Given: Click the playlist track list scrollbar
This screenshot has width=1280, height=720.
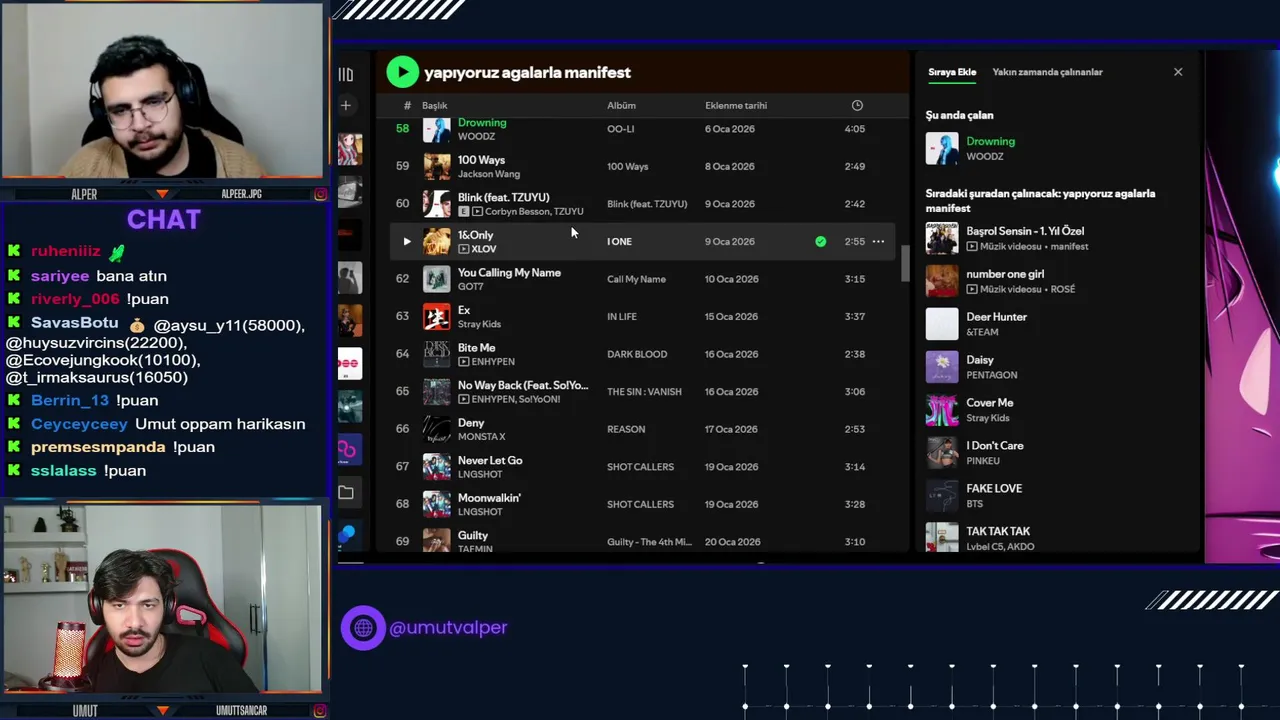Looking at the screenshot, I should (906, 262).
